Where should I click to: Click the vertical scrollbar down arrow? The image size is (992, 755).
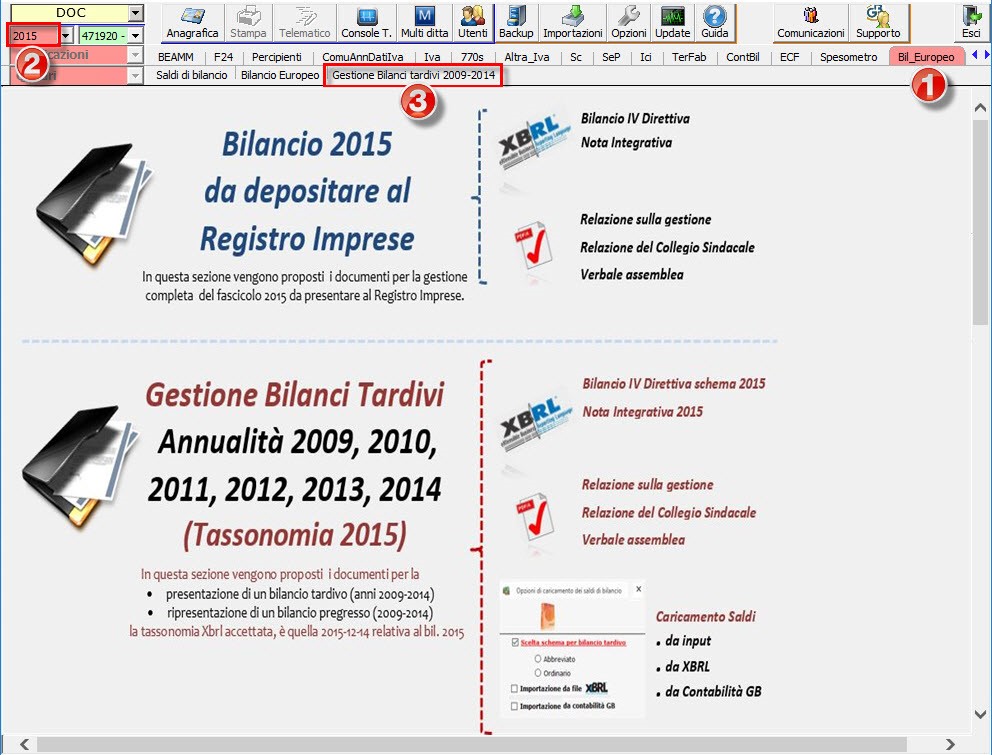(x=980, y=714)
